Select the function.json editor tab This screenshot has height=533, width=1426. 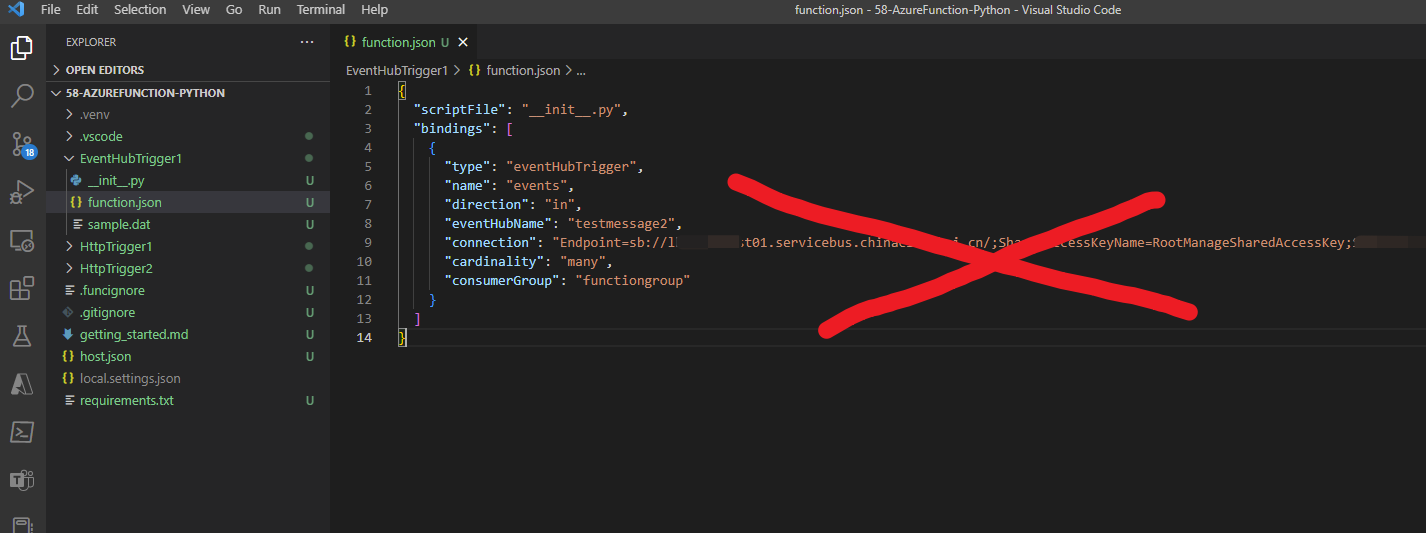click(x=398, y=42)
